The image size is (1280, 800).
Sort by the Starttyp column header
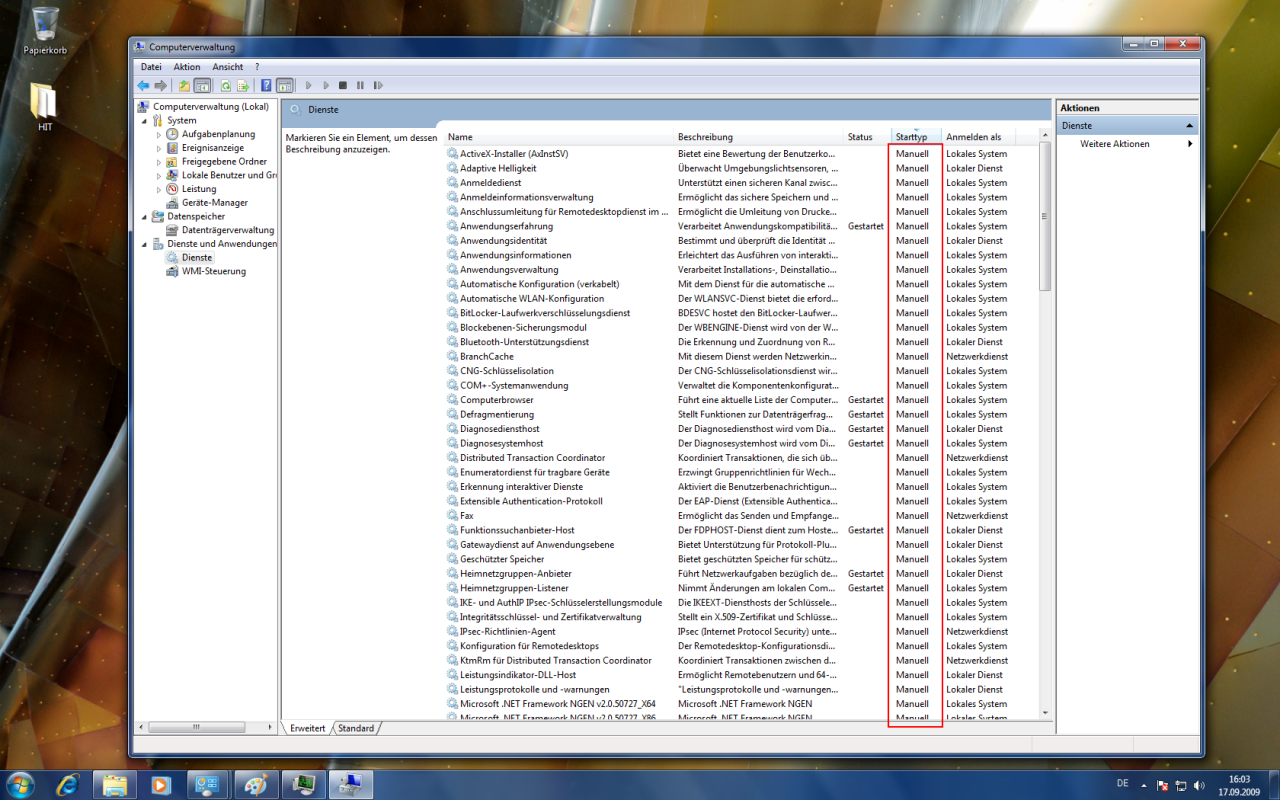[917, 137]
